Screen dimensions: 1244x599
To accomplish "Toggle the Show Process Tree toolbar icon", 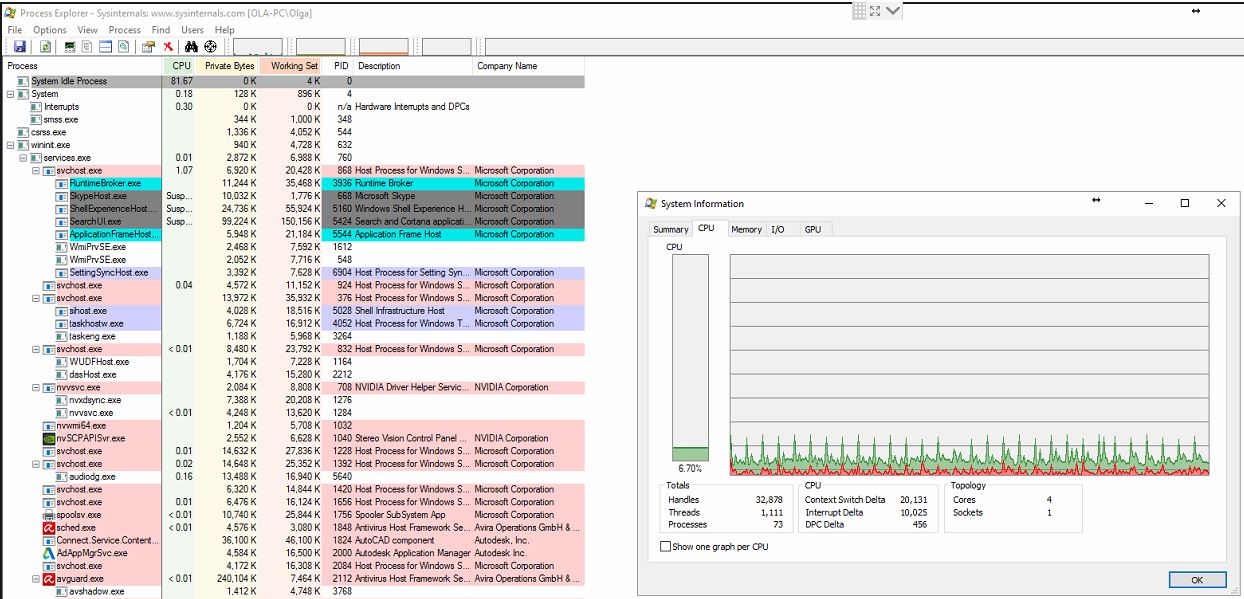I will click(88, 47).
